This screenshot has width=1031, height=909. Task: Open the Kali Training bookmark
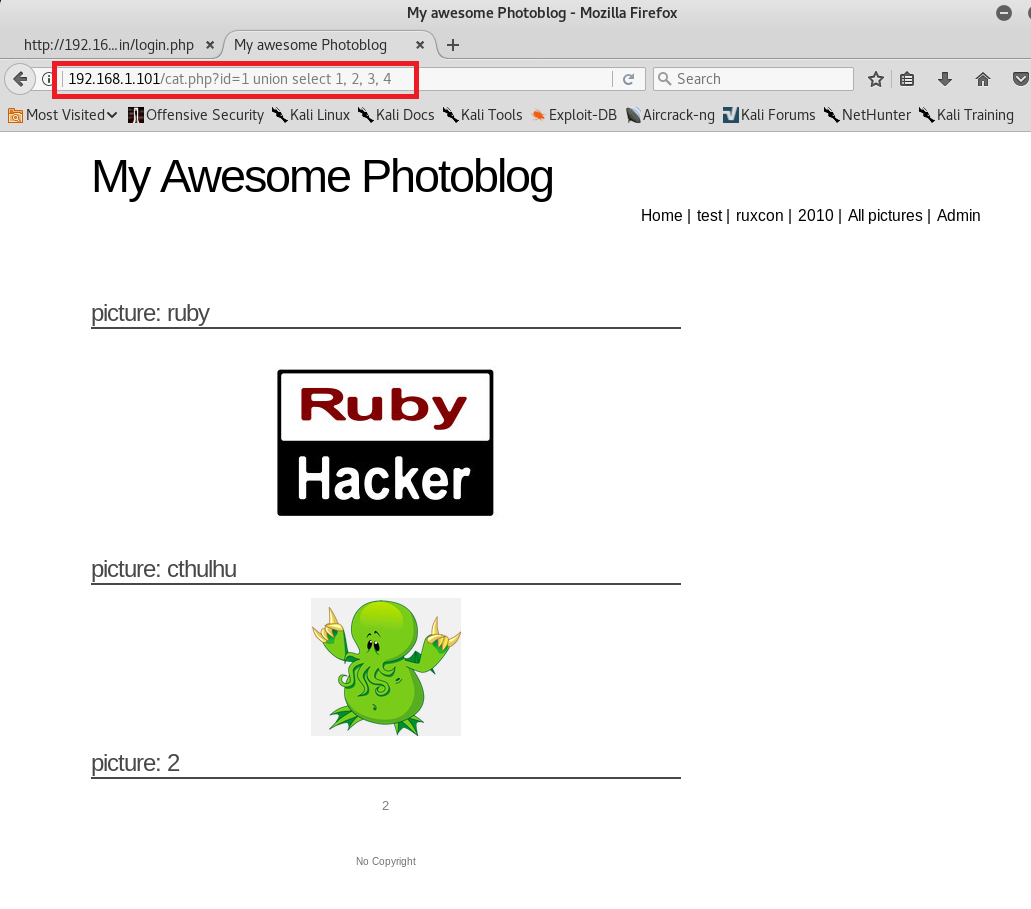(x=966, y=115)
